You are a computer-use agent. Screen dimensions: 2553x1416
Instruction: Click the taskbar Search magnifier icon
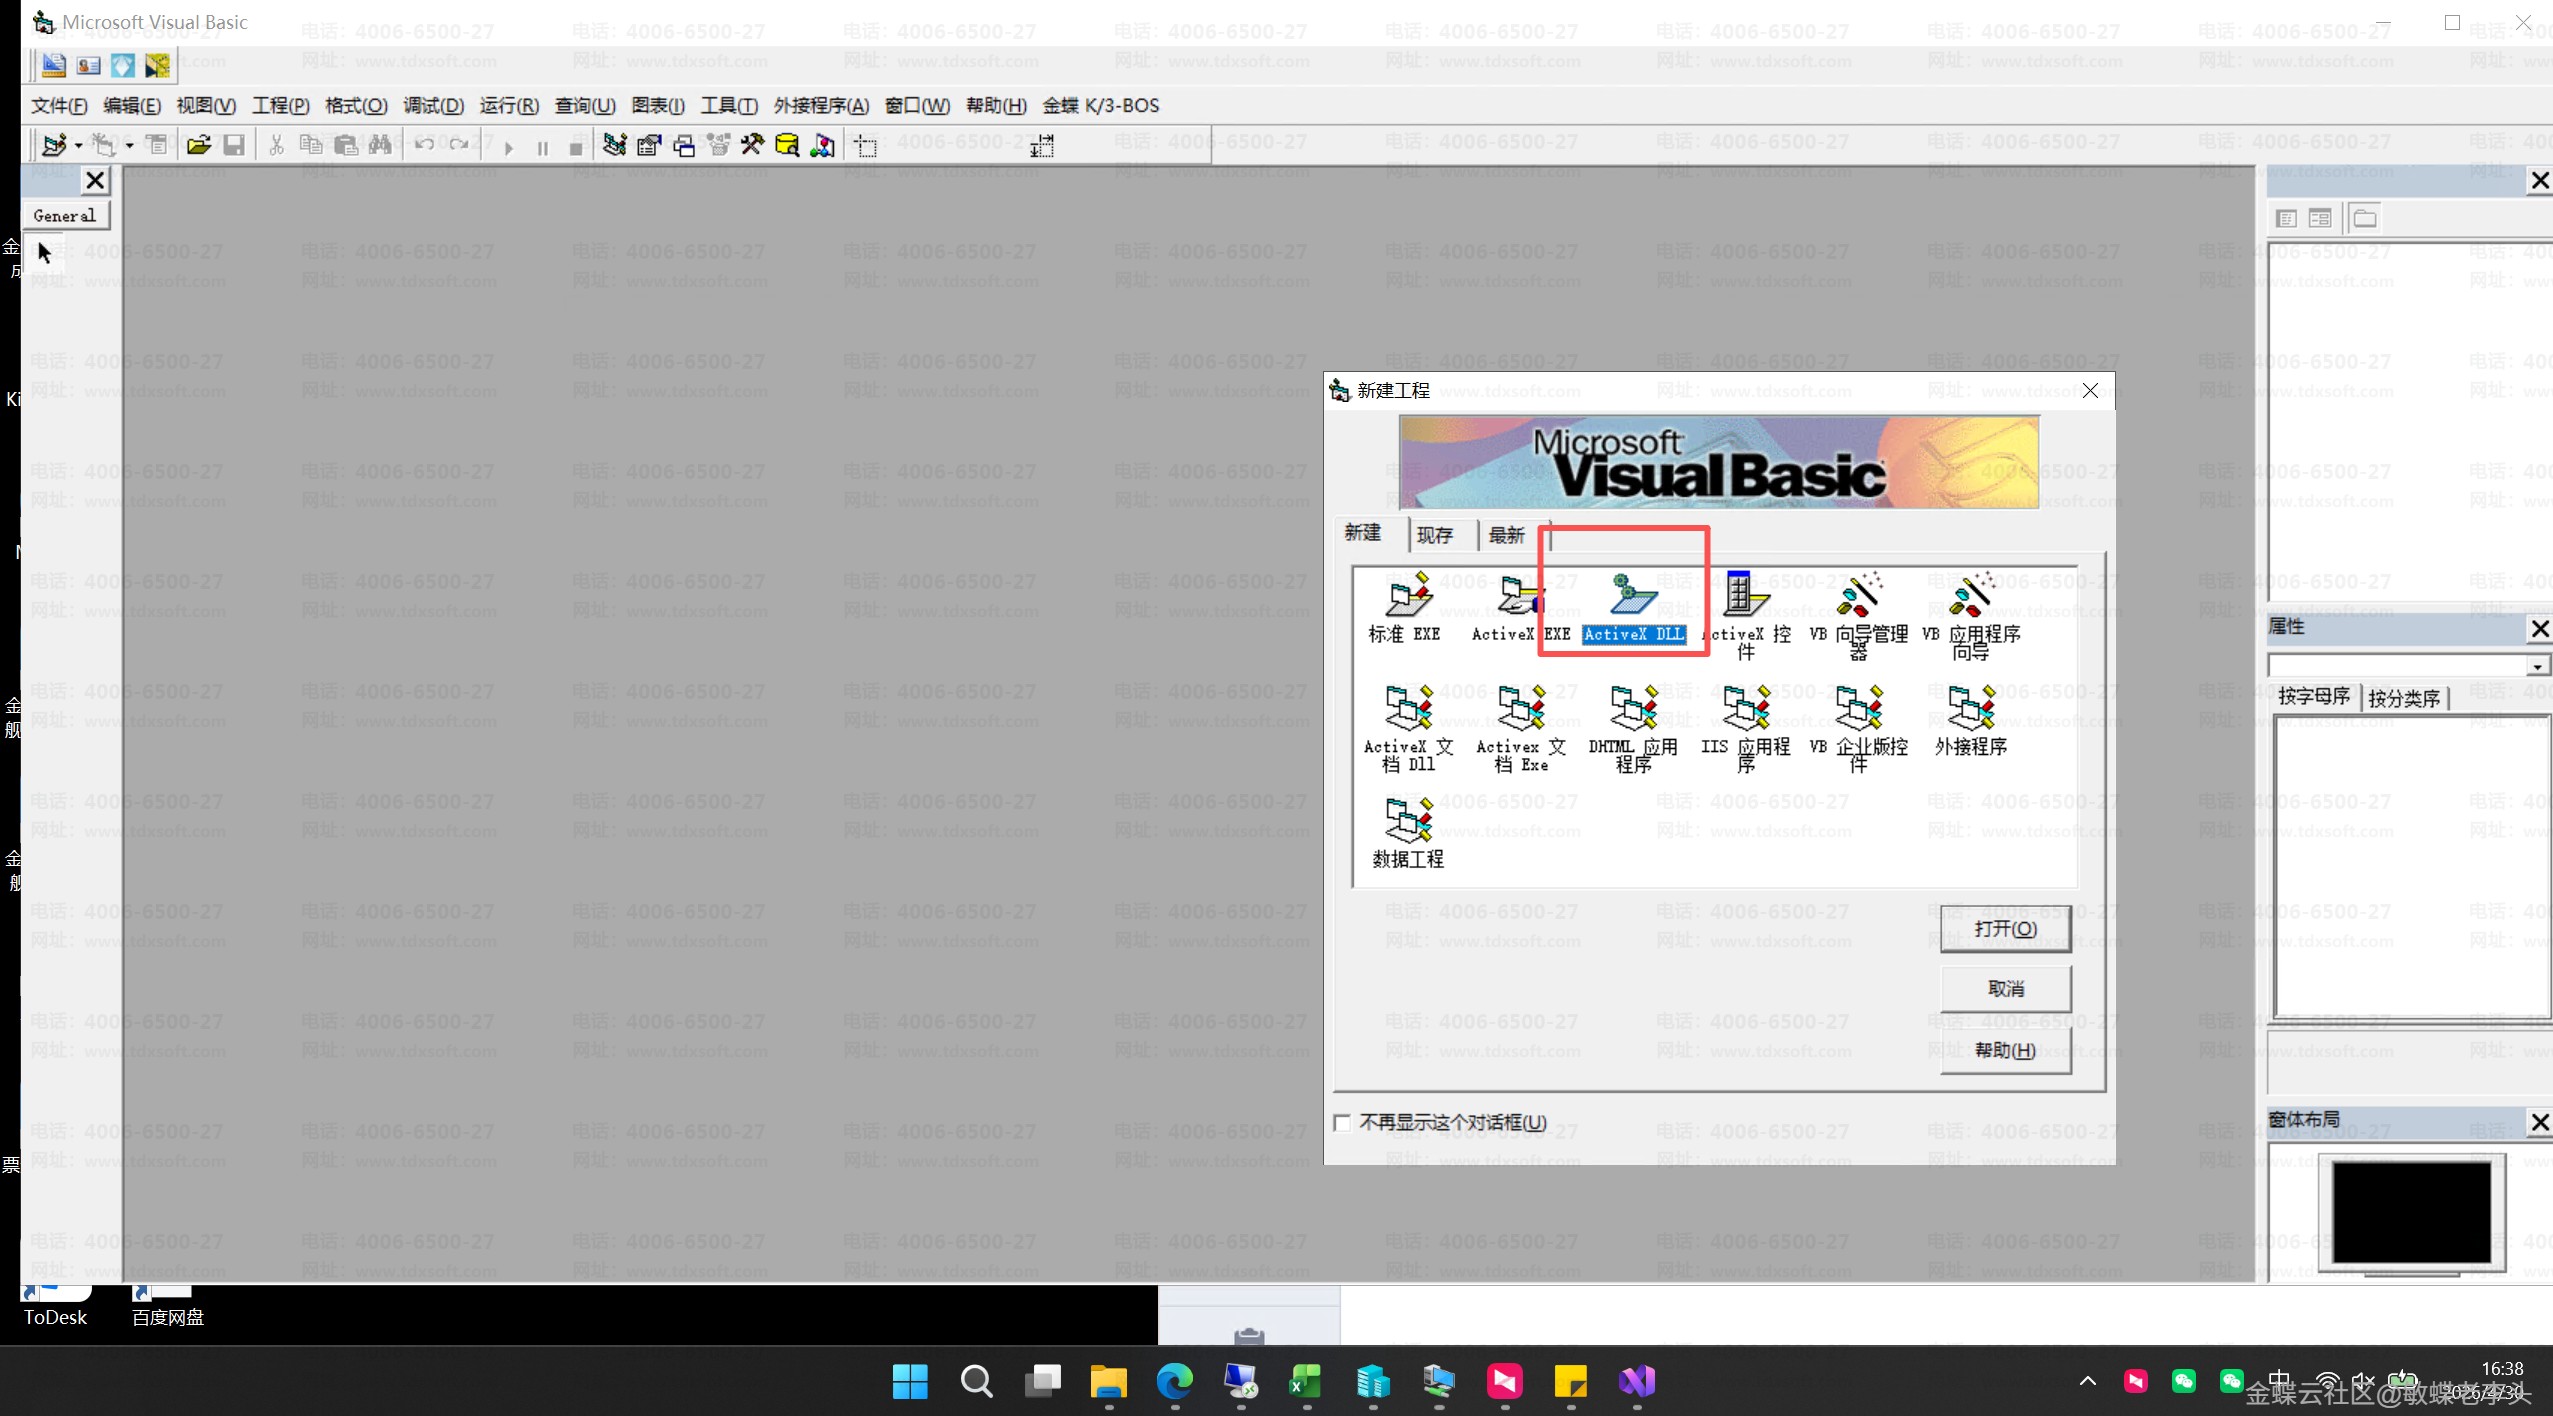pos(976,1381)
